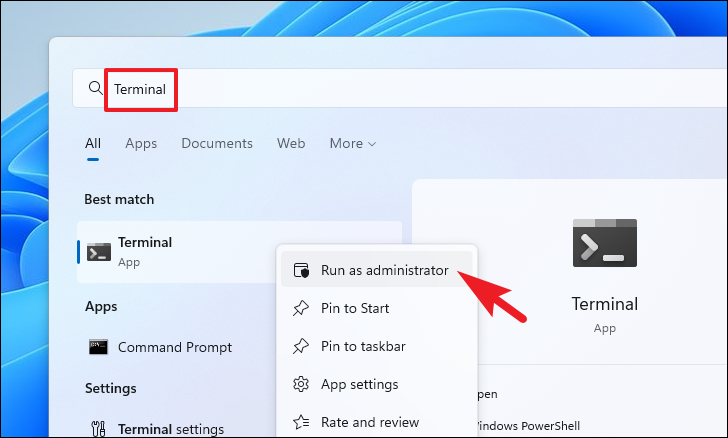Click the gear icon beside App settings
The height and width of the screenshot is (438, 728).
(x=301, y=384)
